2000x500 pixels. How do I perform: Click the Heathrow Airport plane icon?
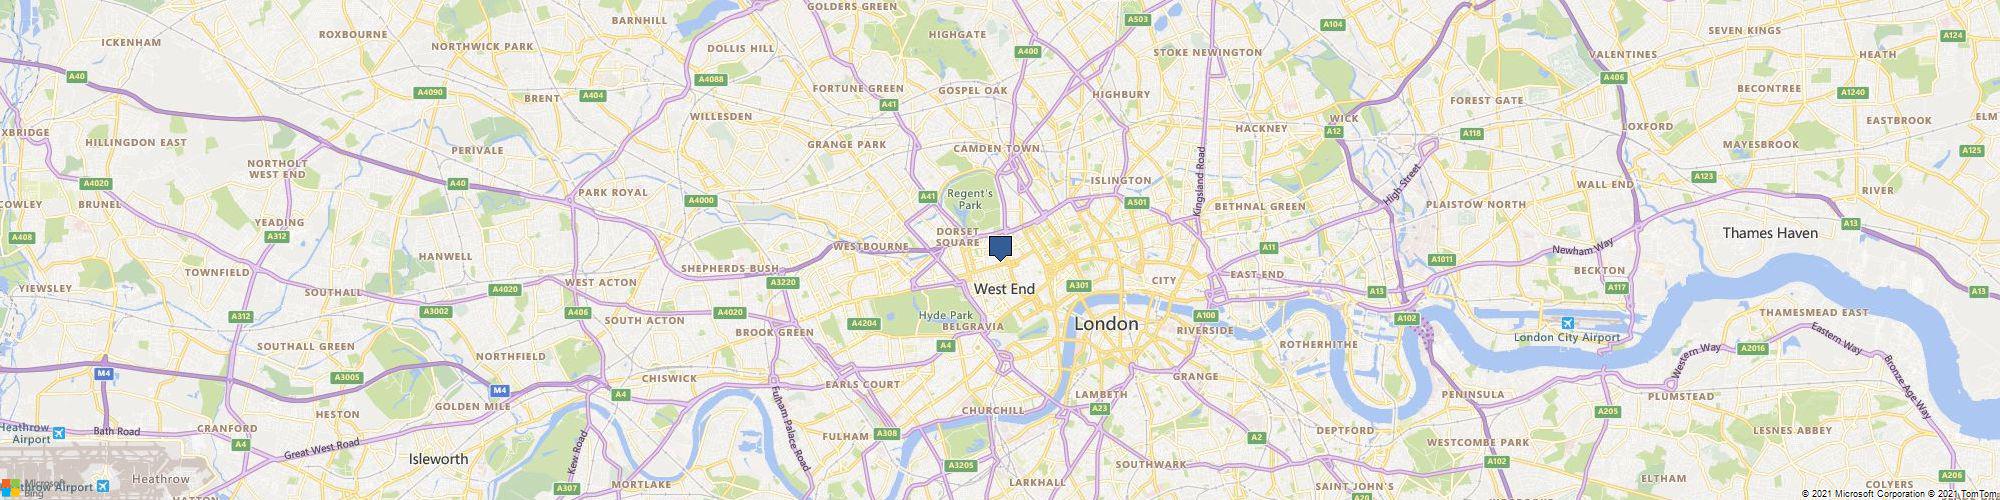59,433
